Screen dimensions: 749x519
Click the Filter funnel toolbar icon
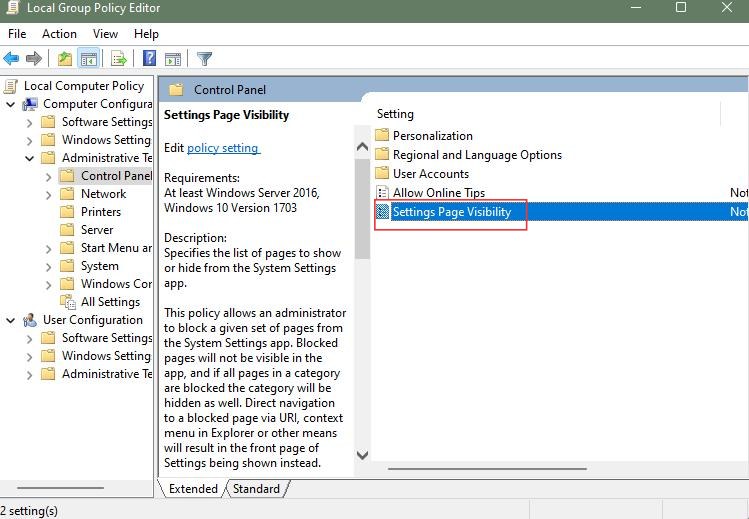204,59
